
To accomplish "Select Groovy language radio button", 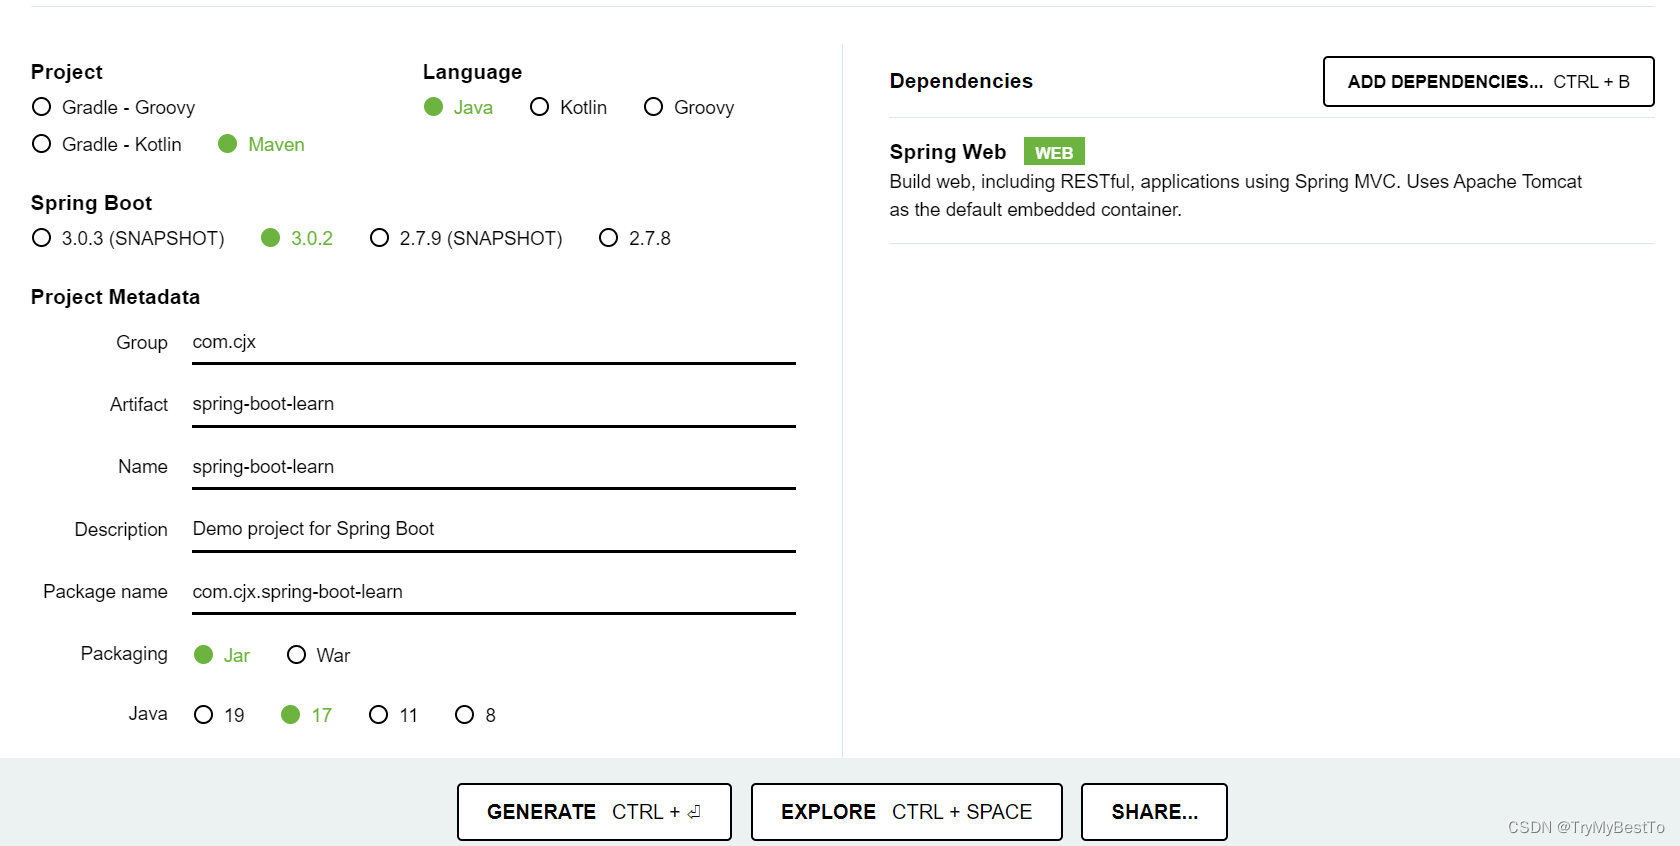I will click(689, 107).
